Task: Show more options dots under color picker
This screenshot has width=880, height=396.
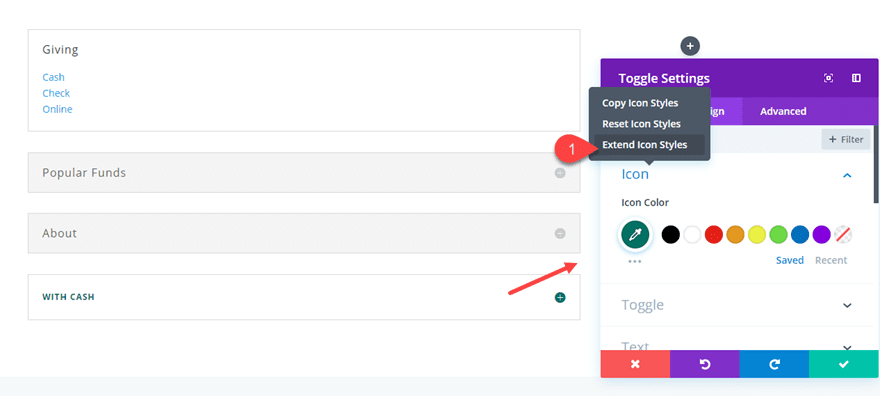Action: click(635, 261)
